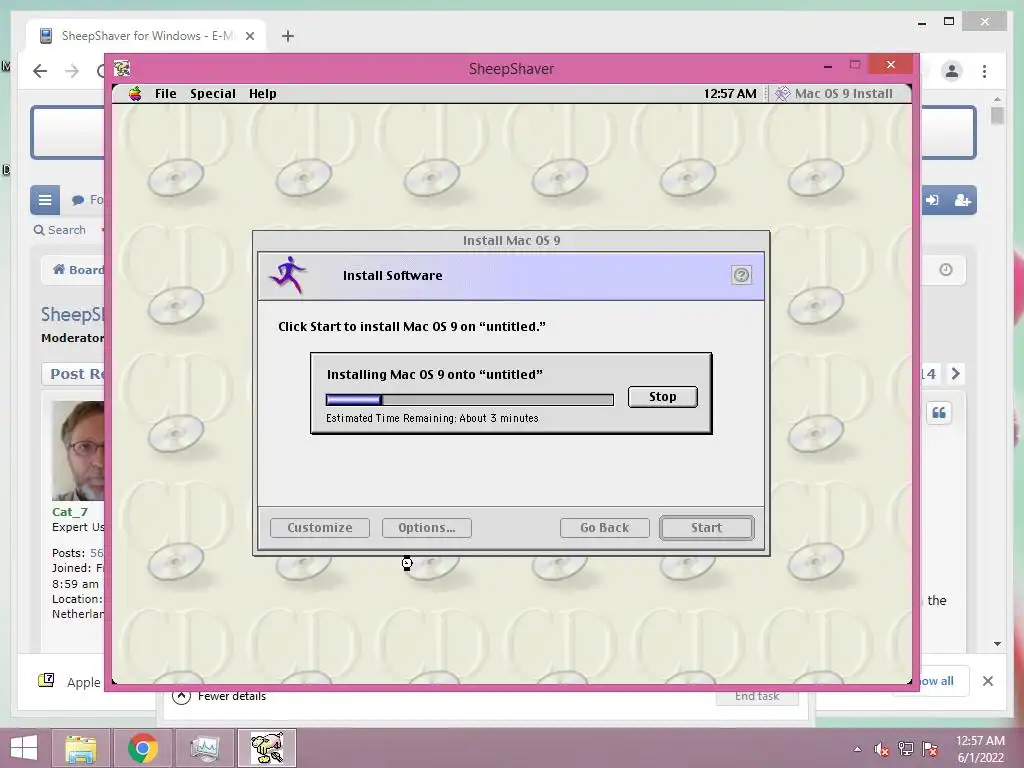
Task: Open the Help menu
Action: click(x=263, y=93)
